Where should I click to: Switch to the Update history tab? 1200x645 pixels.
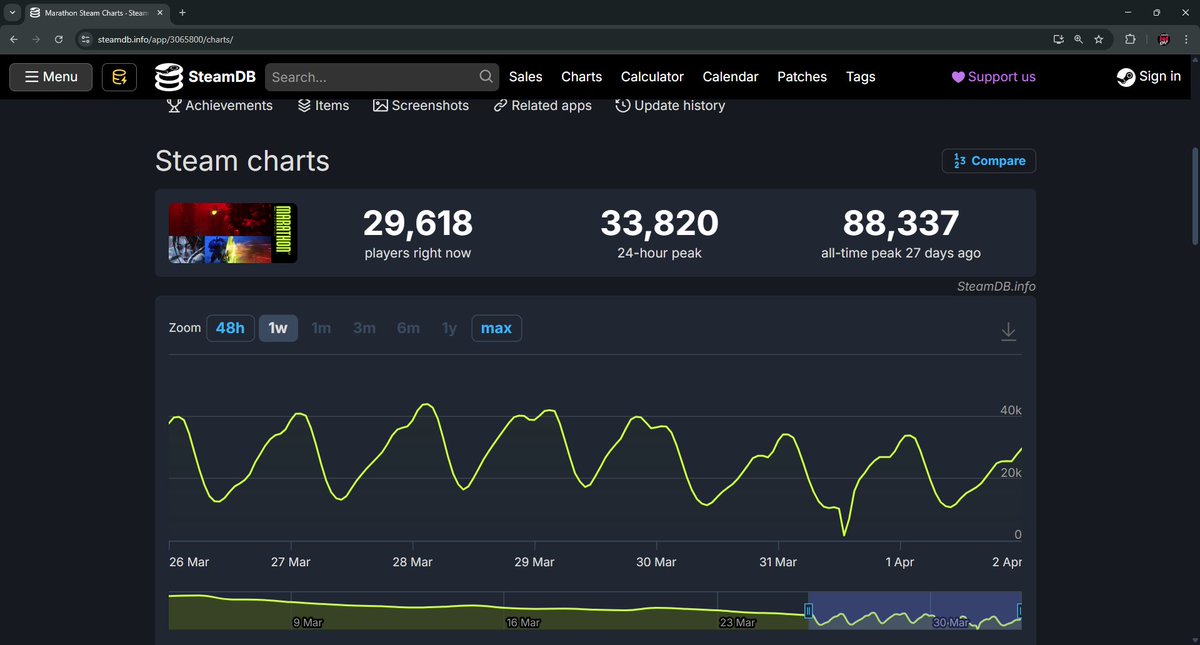(x=670, y=105)
